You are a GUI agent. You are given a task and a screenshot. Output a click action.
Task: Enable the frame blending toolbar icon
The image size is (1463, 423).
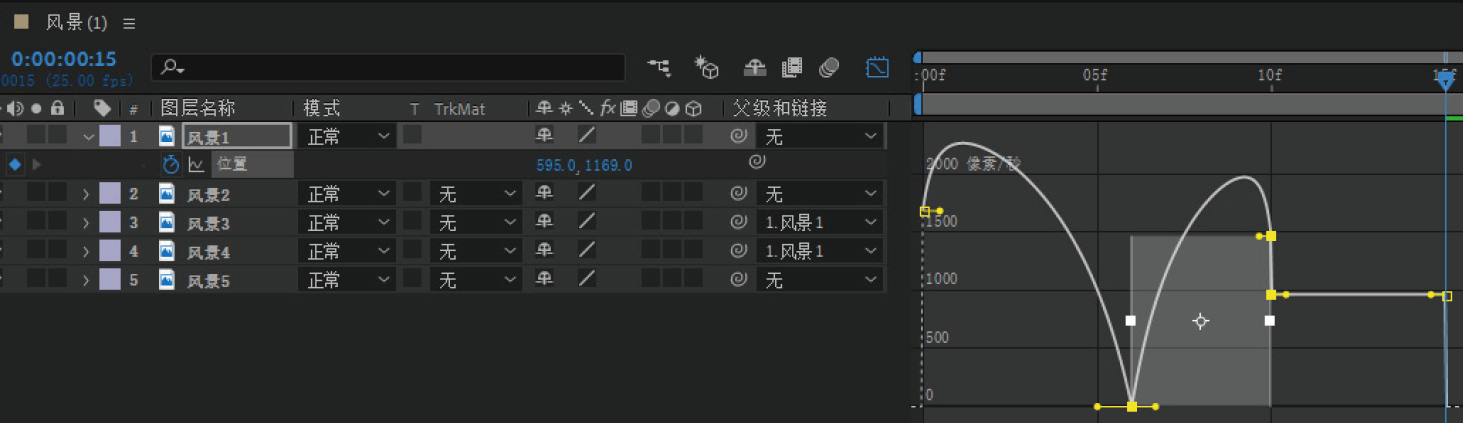[x=792, y=67]
